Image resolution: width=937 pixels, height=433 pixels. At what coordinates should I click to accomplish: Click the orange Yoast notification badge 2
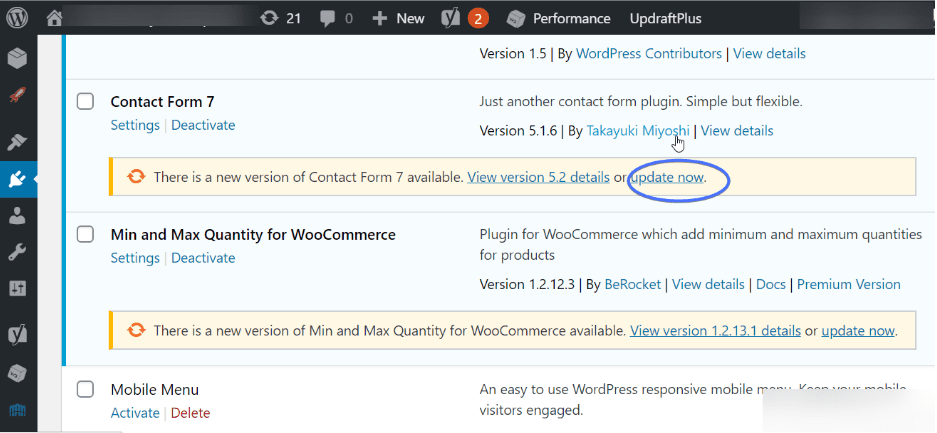tap(478, 19)
